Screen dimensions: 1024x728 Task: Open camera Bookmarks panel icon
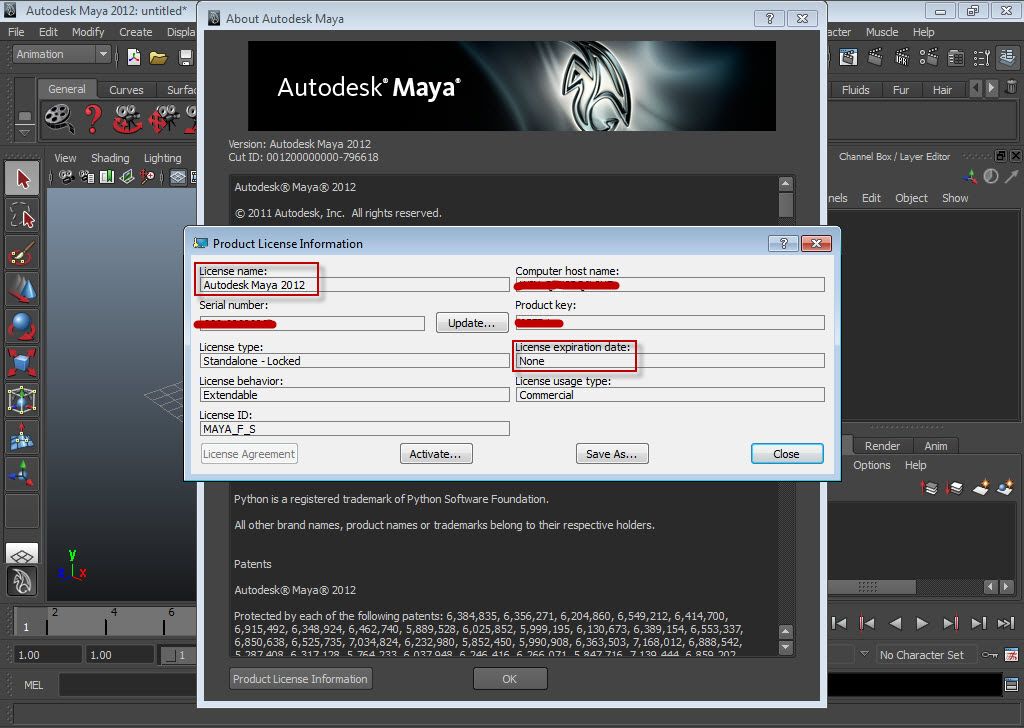pos(106,177)
